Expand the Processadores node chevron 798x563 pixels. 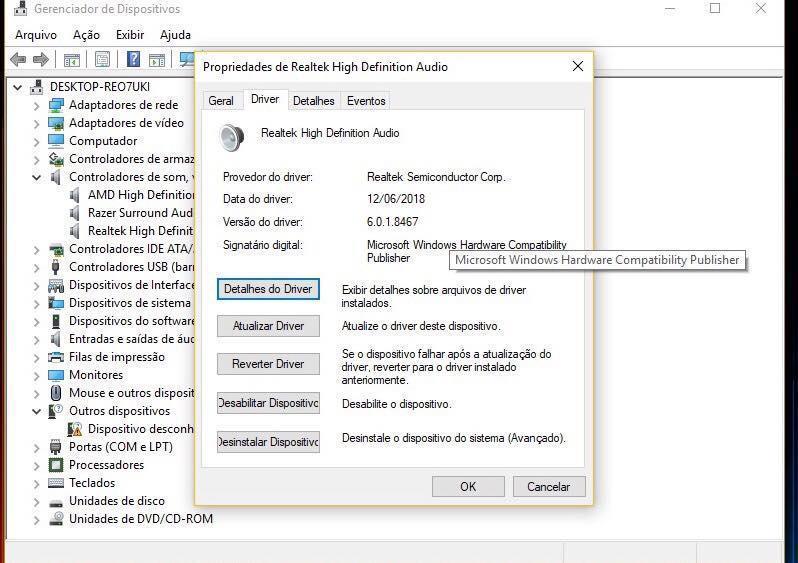coord(36,466)
